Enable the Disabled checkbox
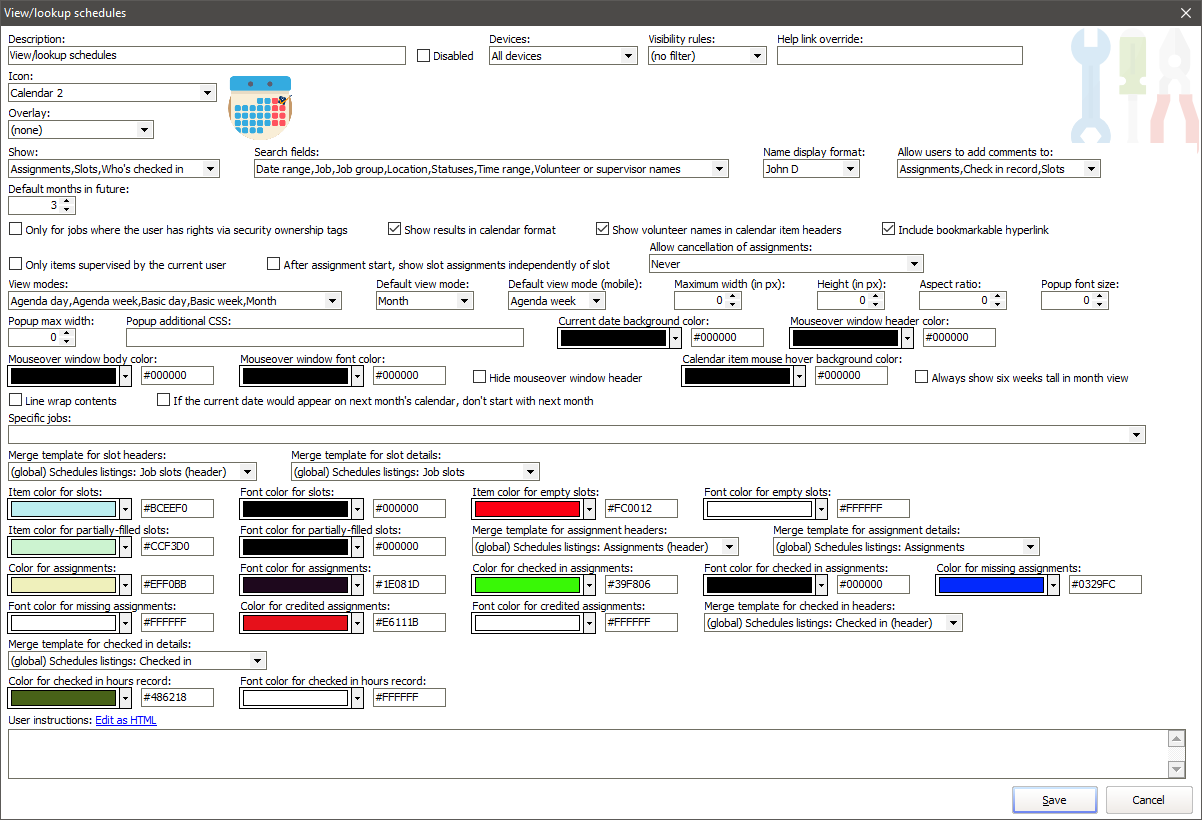 (423, 56)
